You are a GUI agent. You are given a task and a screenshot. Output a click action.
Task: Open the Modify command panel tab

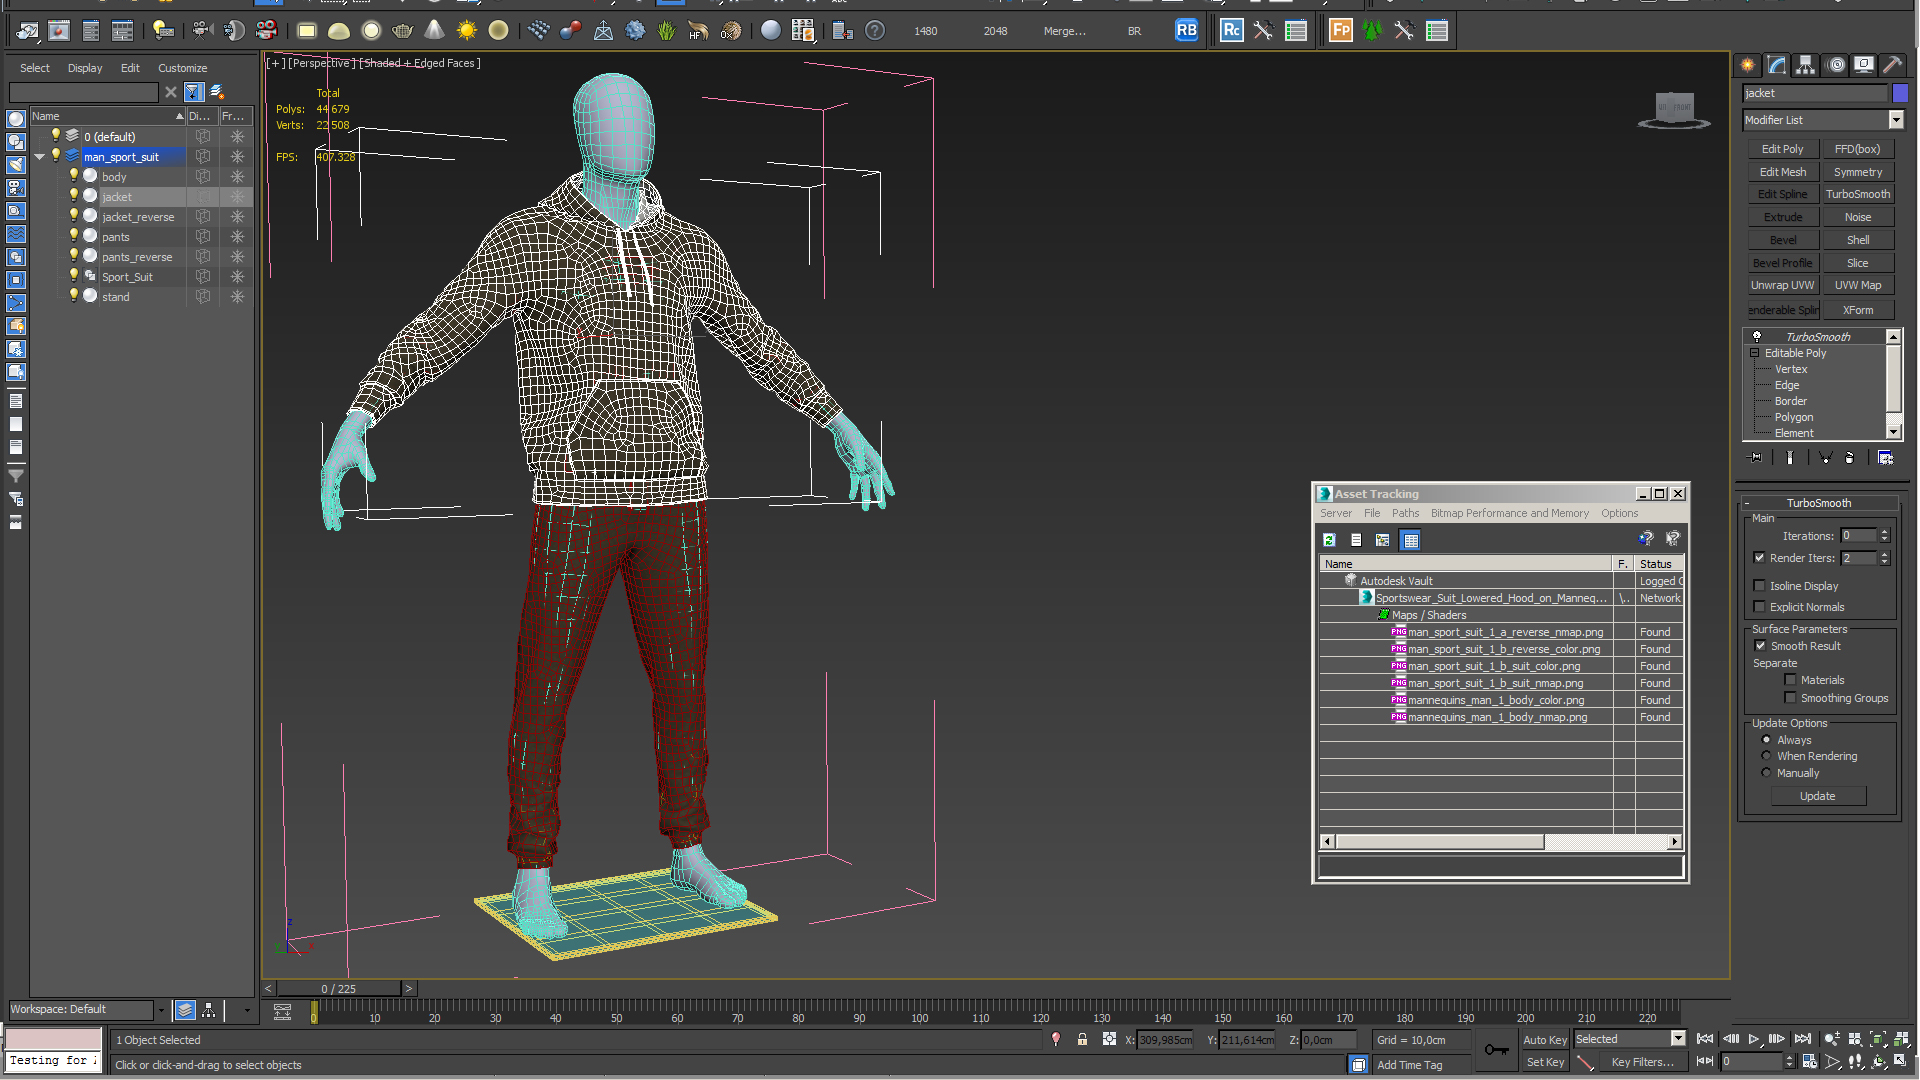point(1777,65)
